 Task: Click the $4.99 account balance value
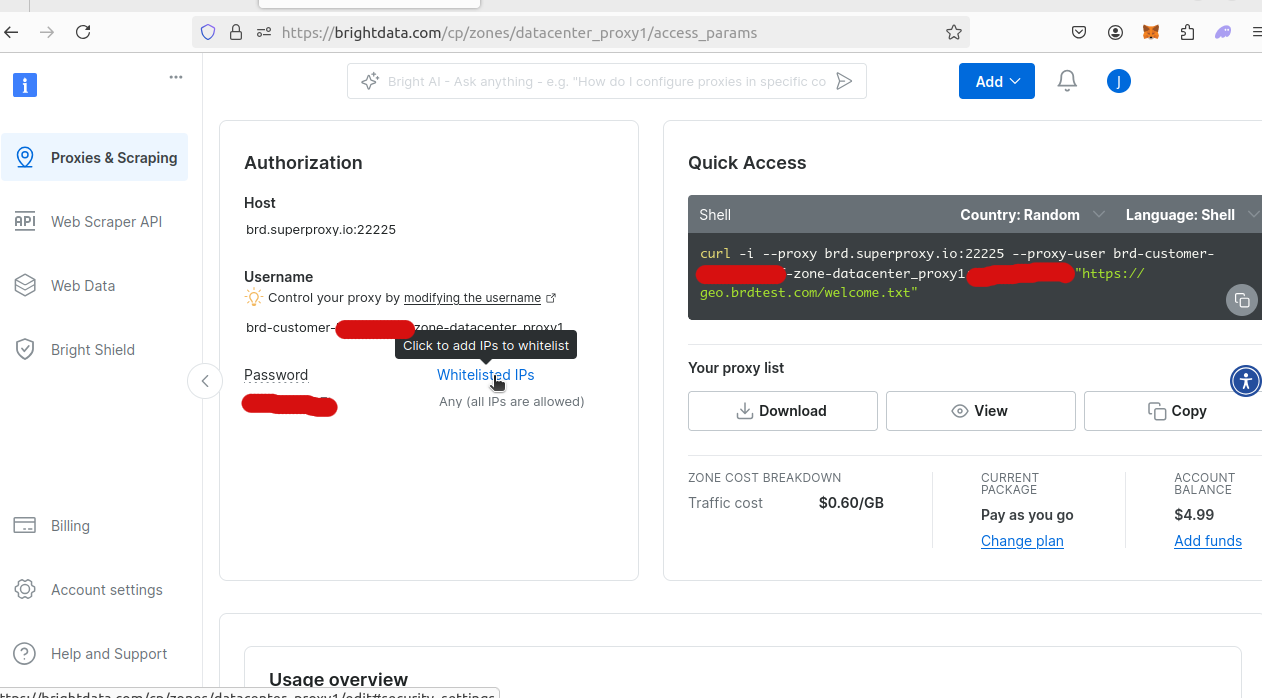1194,515
